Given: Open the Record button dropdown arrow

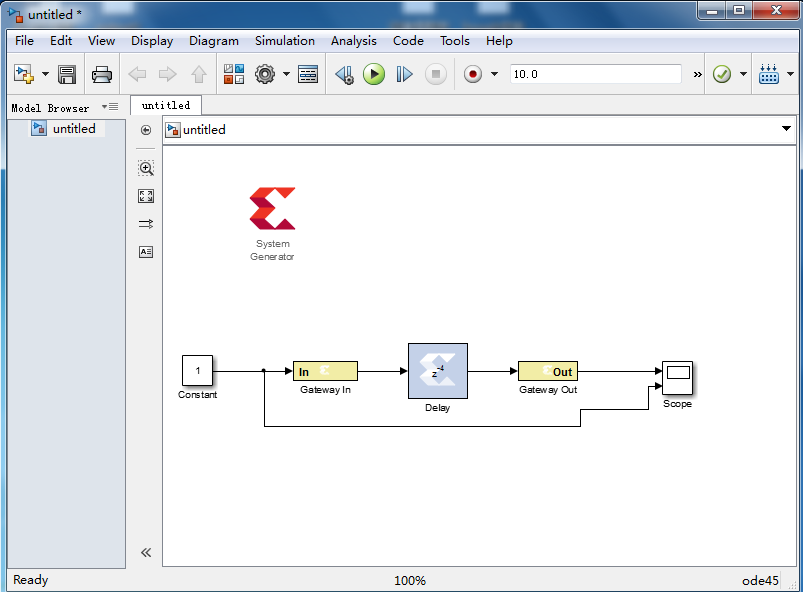Looking at the screenshot, I should (x=494, y=74).
